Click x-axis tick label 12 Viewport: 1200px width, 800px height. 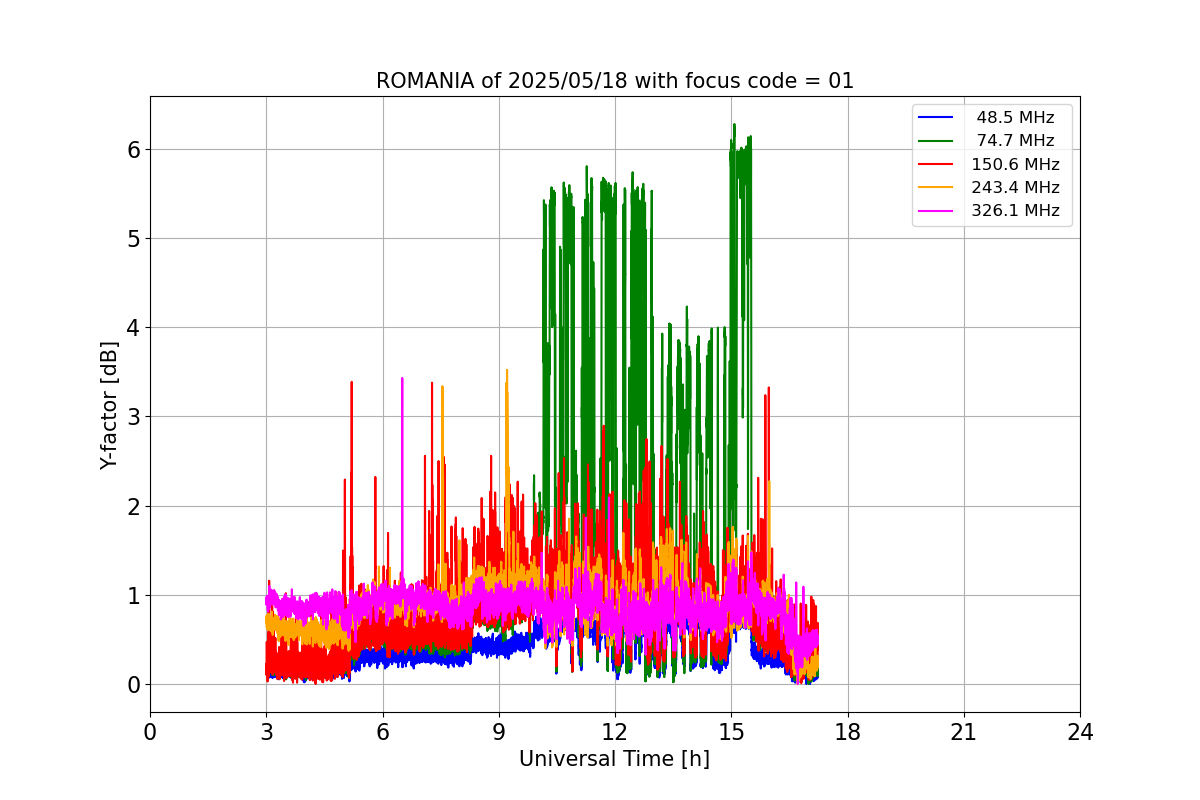615,732
